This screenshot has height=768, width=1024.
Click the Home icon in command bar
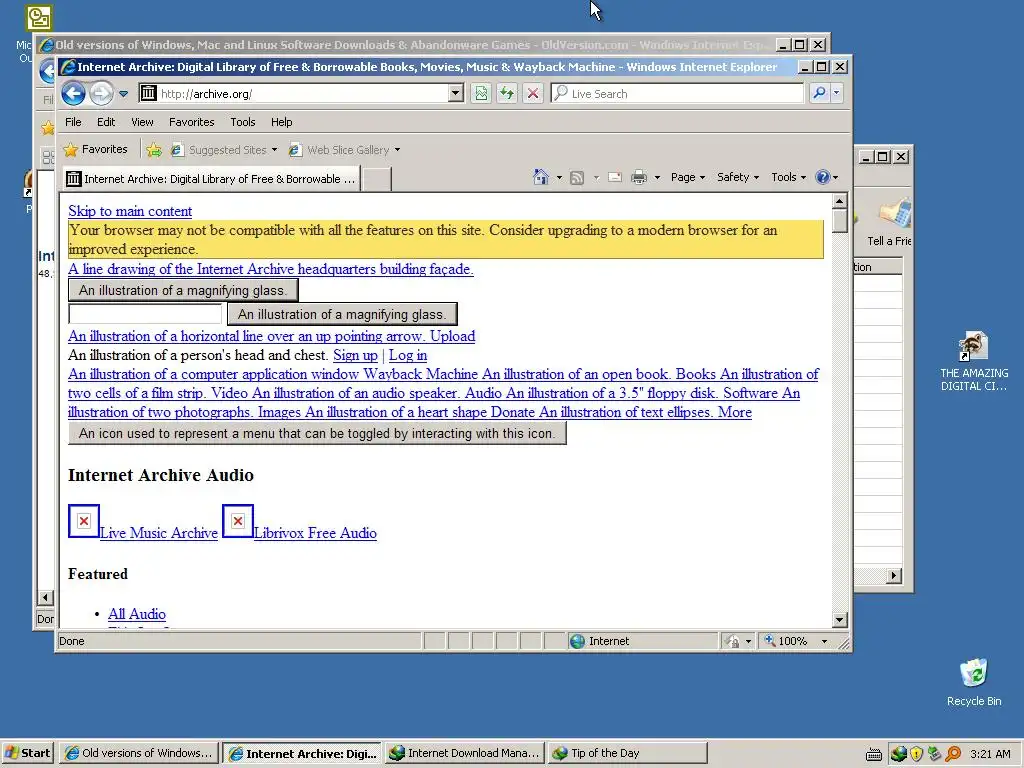(541, 177)
